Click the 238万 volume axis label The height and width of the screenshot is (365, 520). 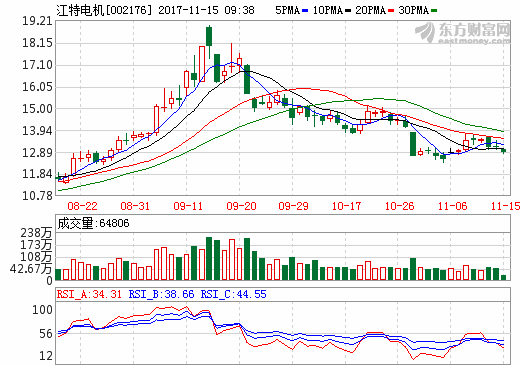[x=36, y=233]
